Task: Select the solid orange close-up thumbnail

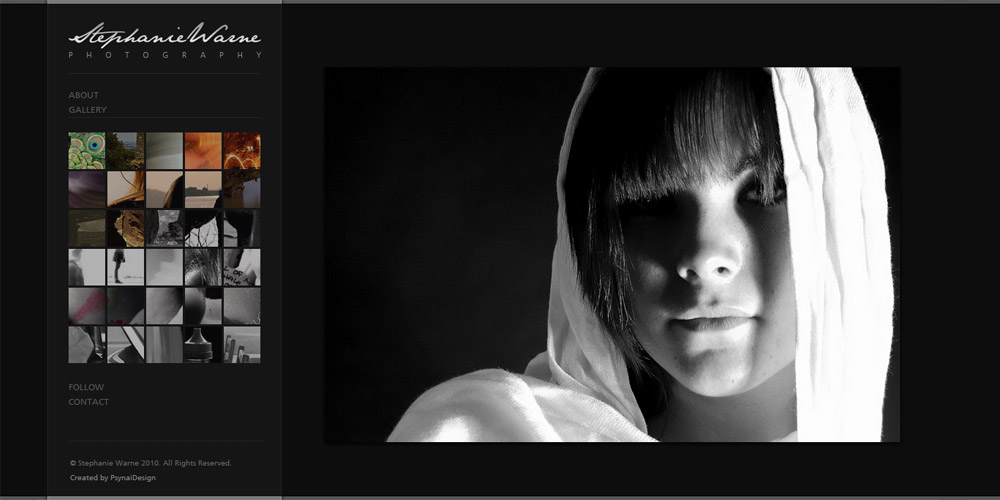Action: tap(203, 151)
